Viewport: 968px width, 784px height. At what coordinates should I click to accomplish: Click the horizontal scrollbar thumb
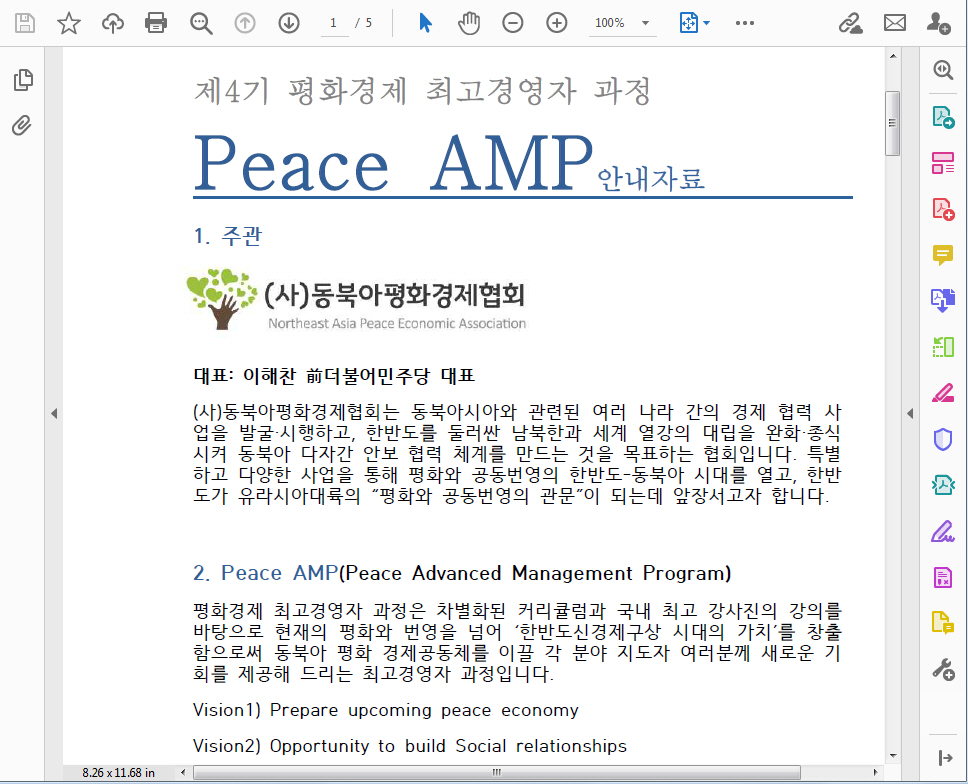coord(495,772)
